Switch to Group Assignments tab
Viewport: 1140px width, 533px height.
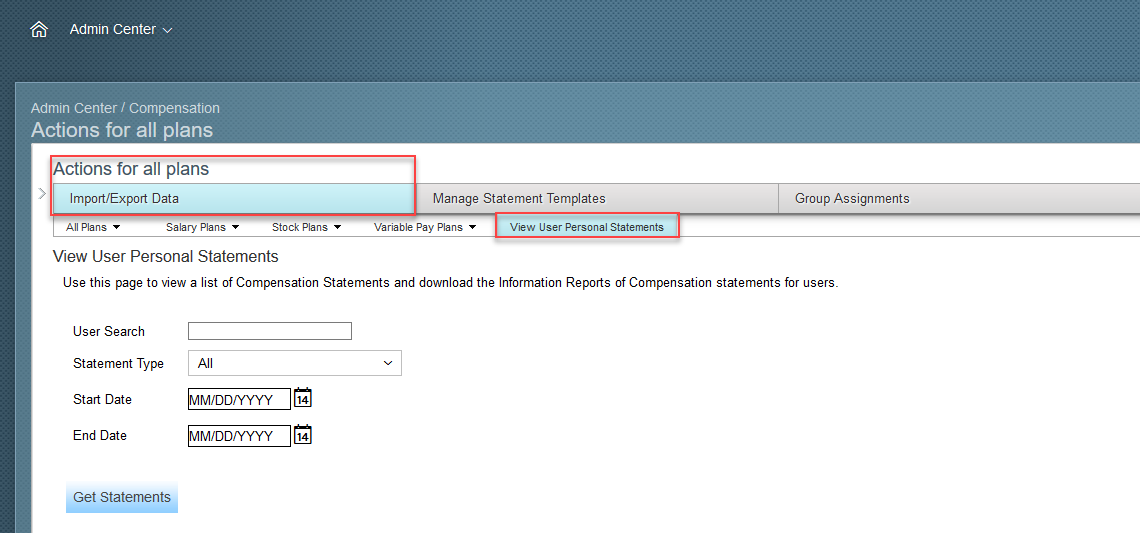click(x=959, y=199)
